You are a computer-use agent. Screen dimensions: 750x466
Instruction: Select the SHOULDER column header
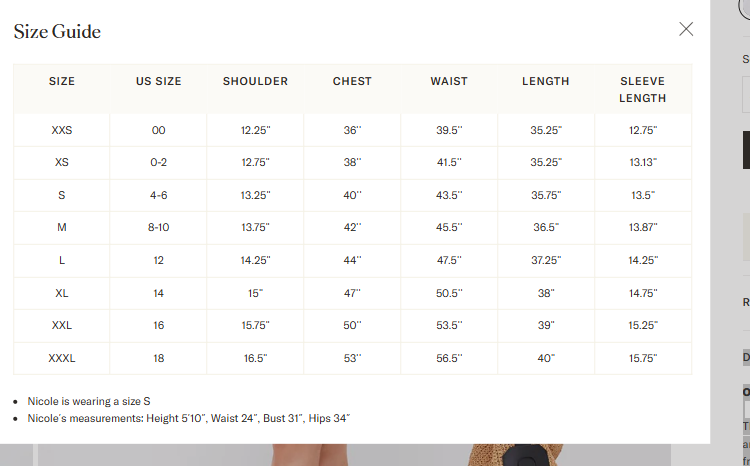point(255,81)
